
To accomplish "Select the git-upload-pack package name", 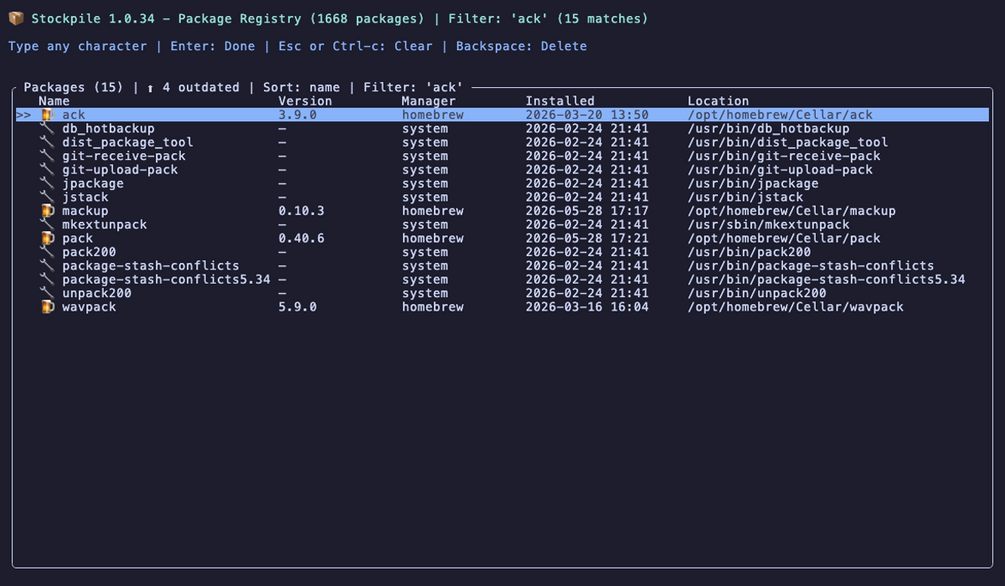I will click(120, 170).
